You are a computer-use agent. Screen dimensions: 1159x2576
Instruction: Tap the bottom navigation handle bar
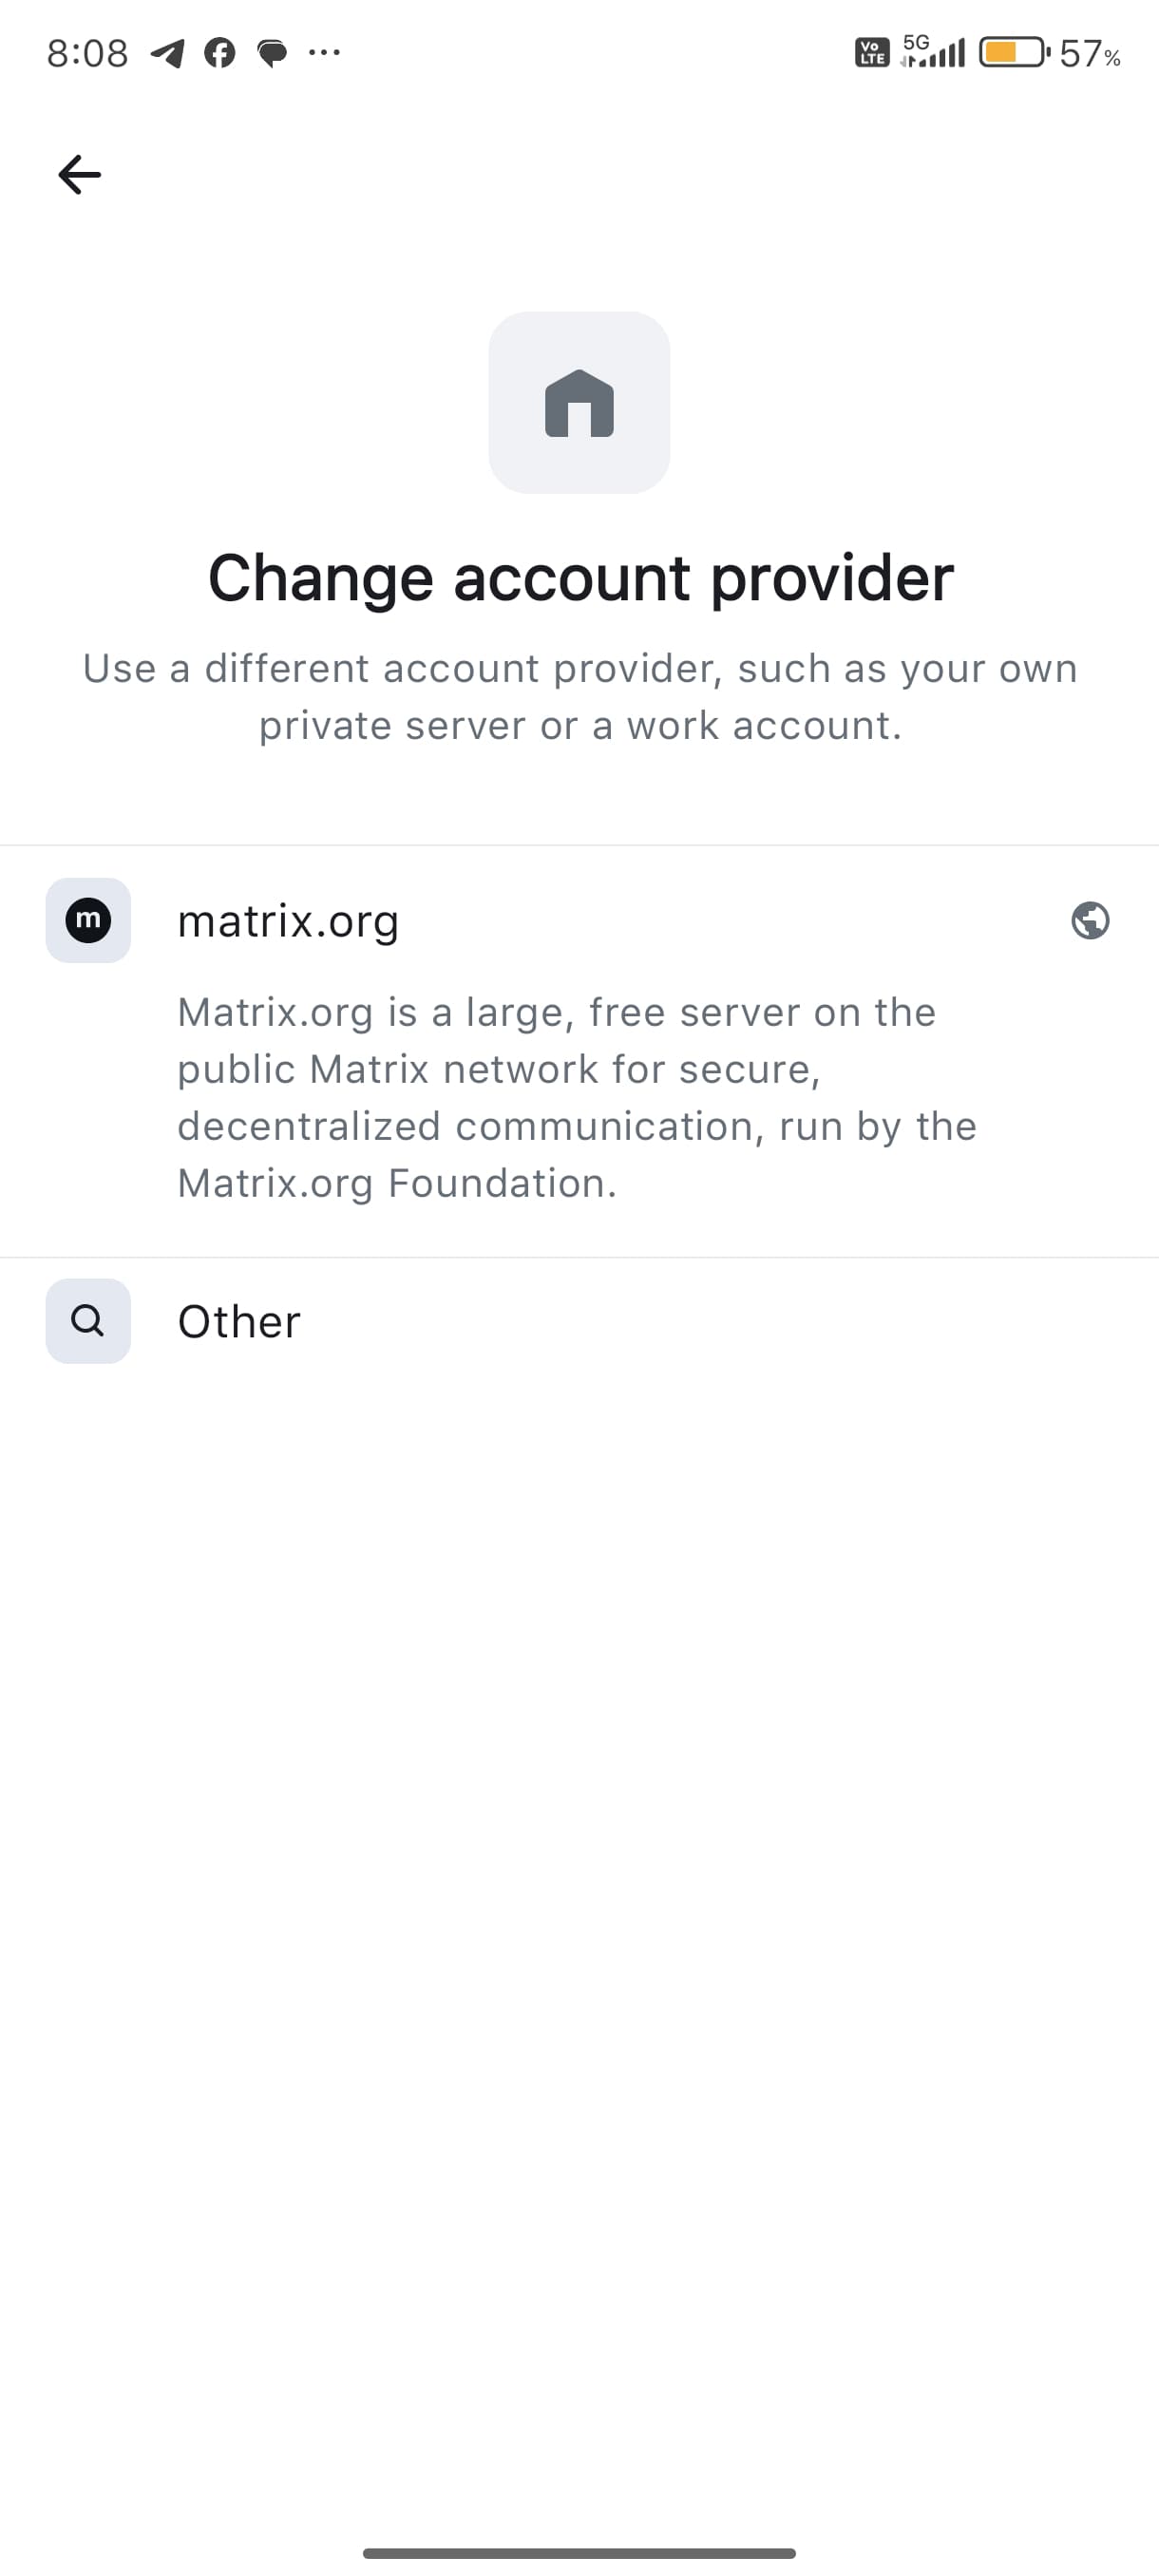click(x=579, y=2553)
